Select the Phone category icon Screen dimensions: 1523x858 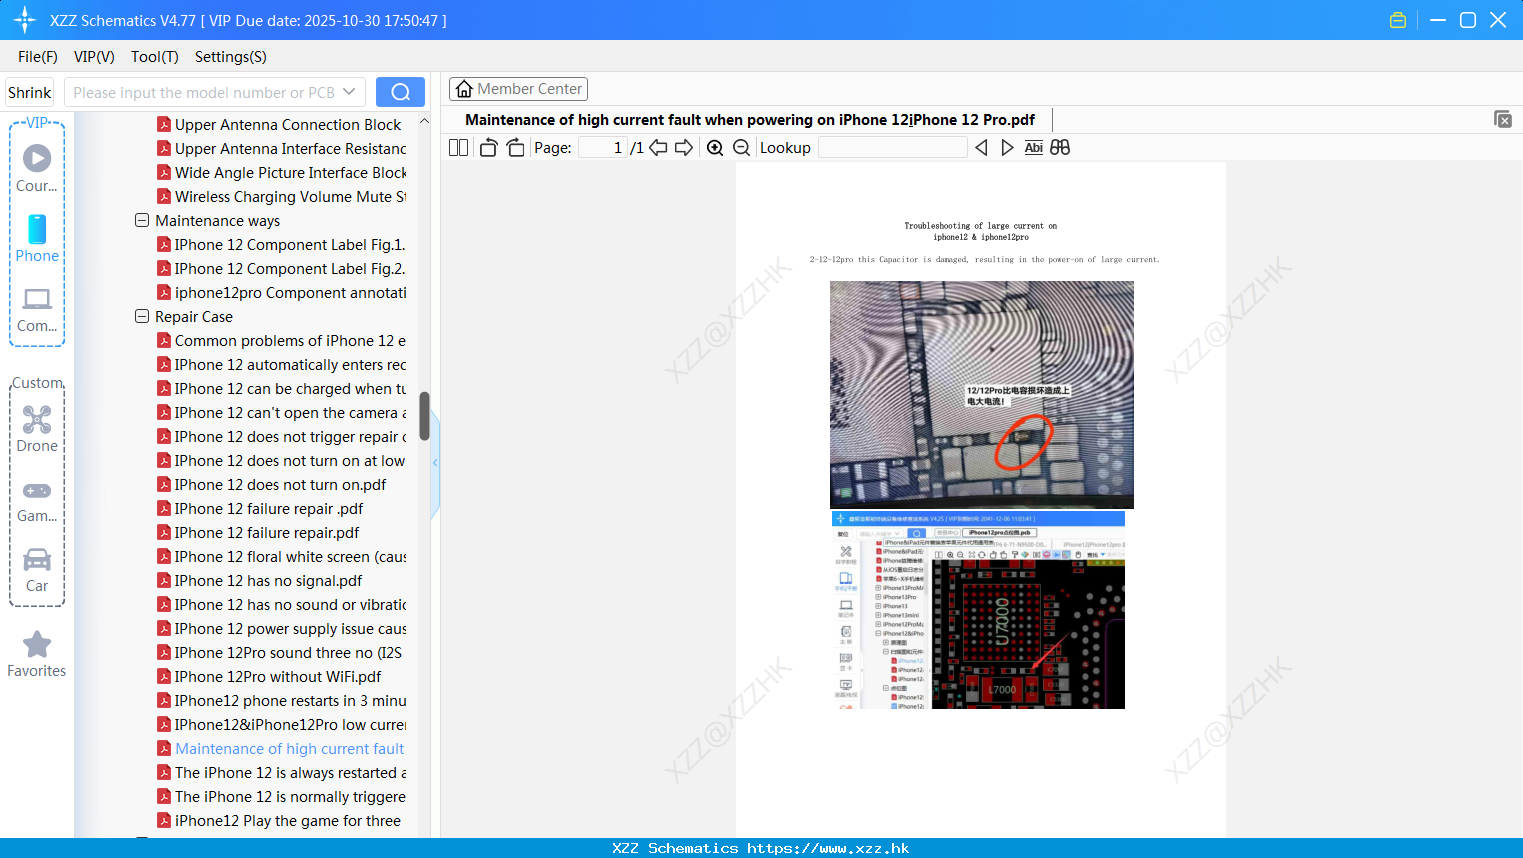37,238
